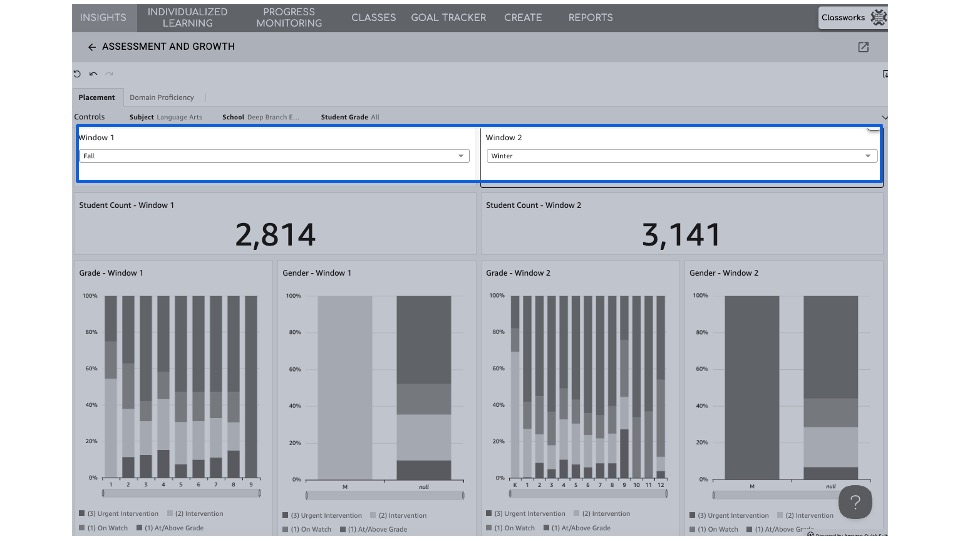The width and height of the screenshot is (960, 540).
Task: Click the Student Grade All control
Action: [350, 117]
